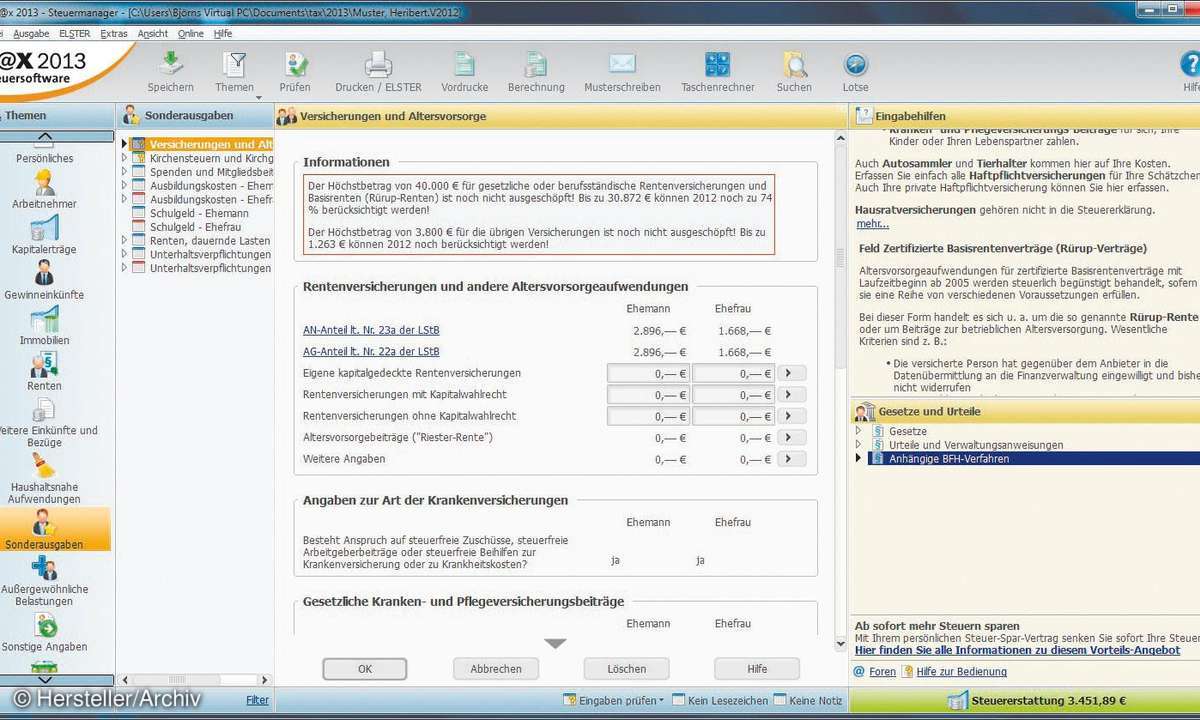This screenshot has height=720, width=1200.
Task: Select the Immobilien topic icon
Action: [x=45, y=319]
